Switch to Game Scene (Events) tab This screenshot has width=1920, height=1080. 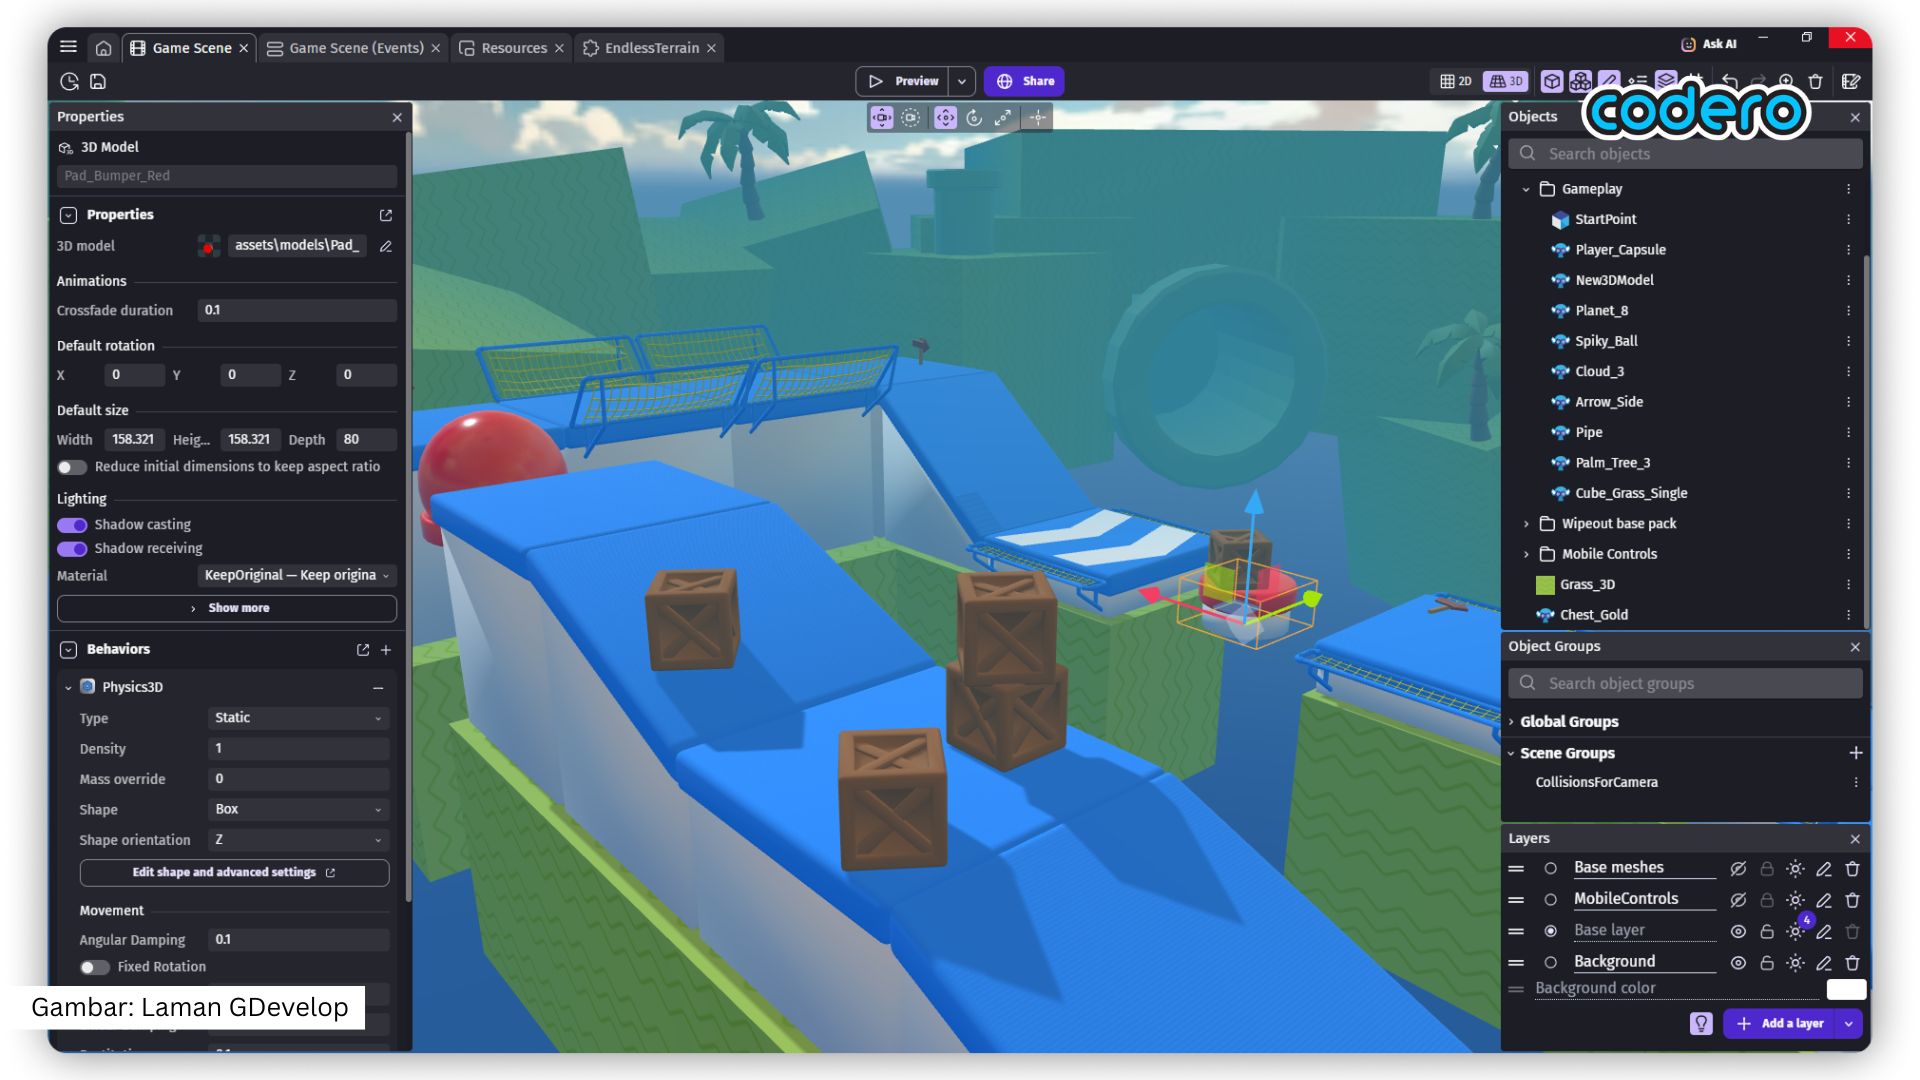pos(356,48)
